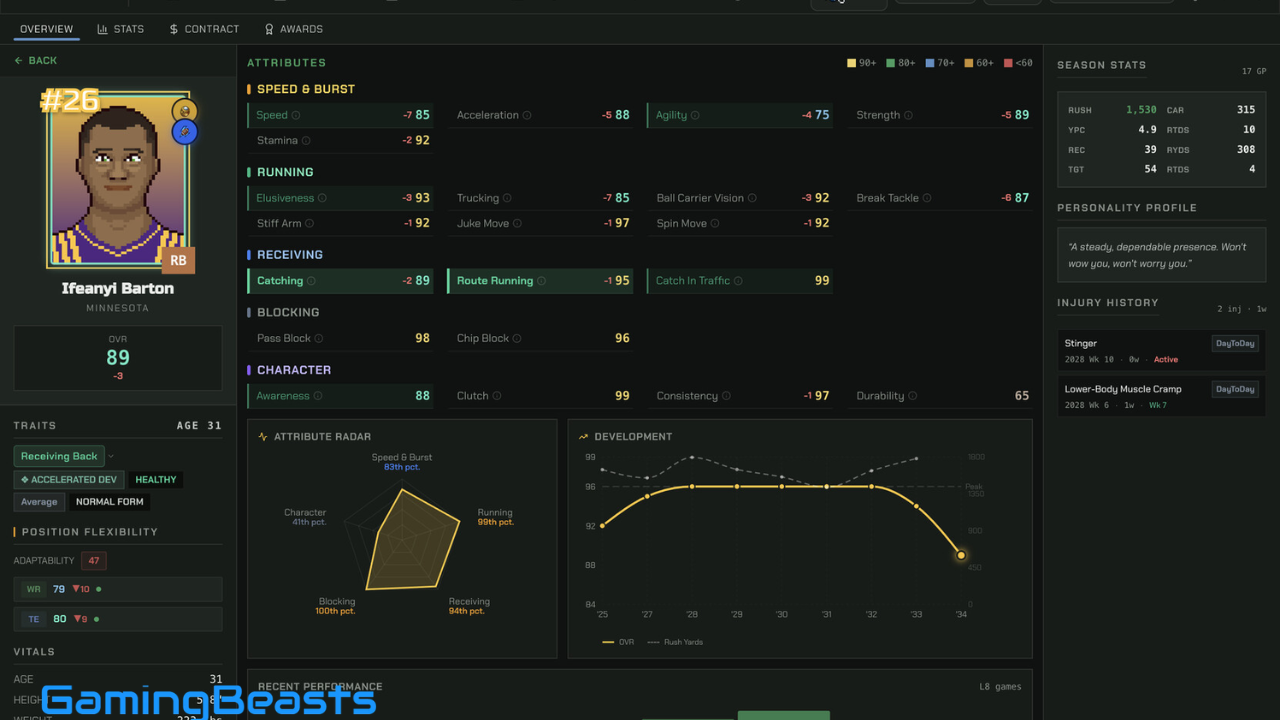
Task: Open the Lower-Body Muscle Cramp injury entry
Action: point(1161,397)
